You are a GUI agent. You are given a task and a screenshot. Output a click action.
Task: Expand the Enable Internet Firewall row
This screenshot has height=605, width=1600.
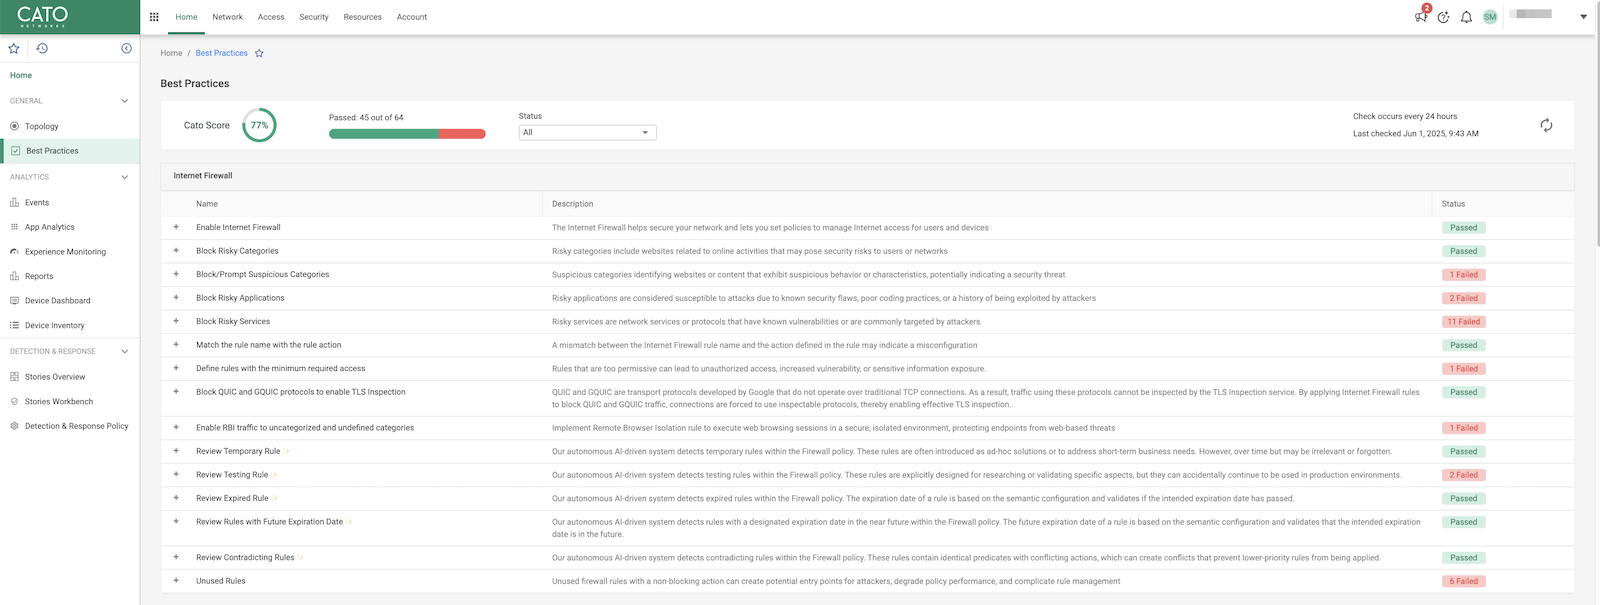coord(176,227)
